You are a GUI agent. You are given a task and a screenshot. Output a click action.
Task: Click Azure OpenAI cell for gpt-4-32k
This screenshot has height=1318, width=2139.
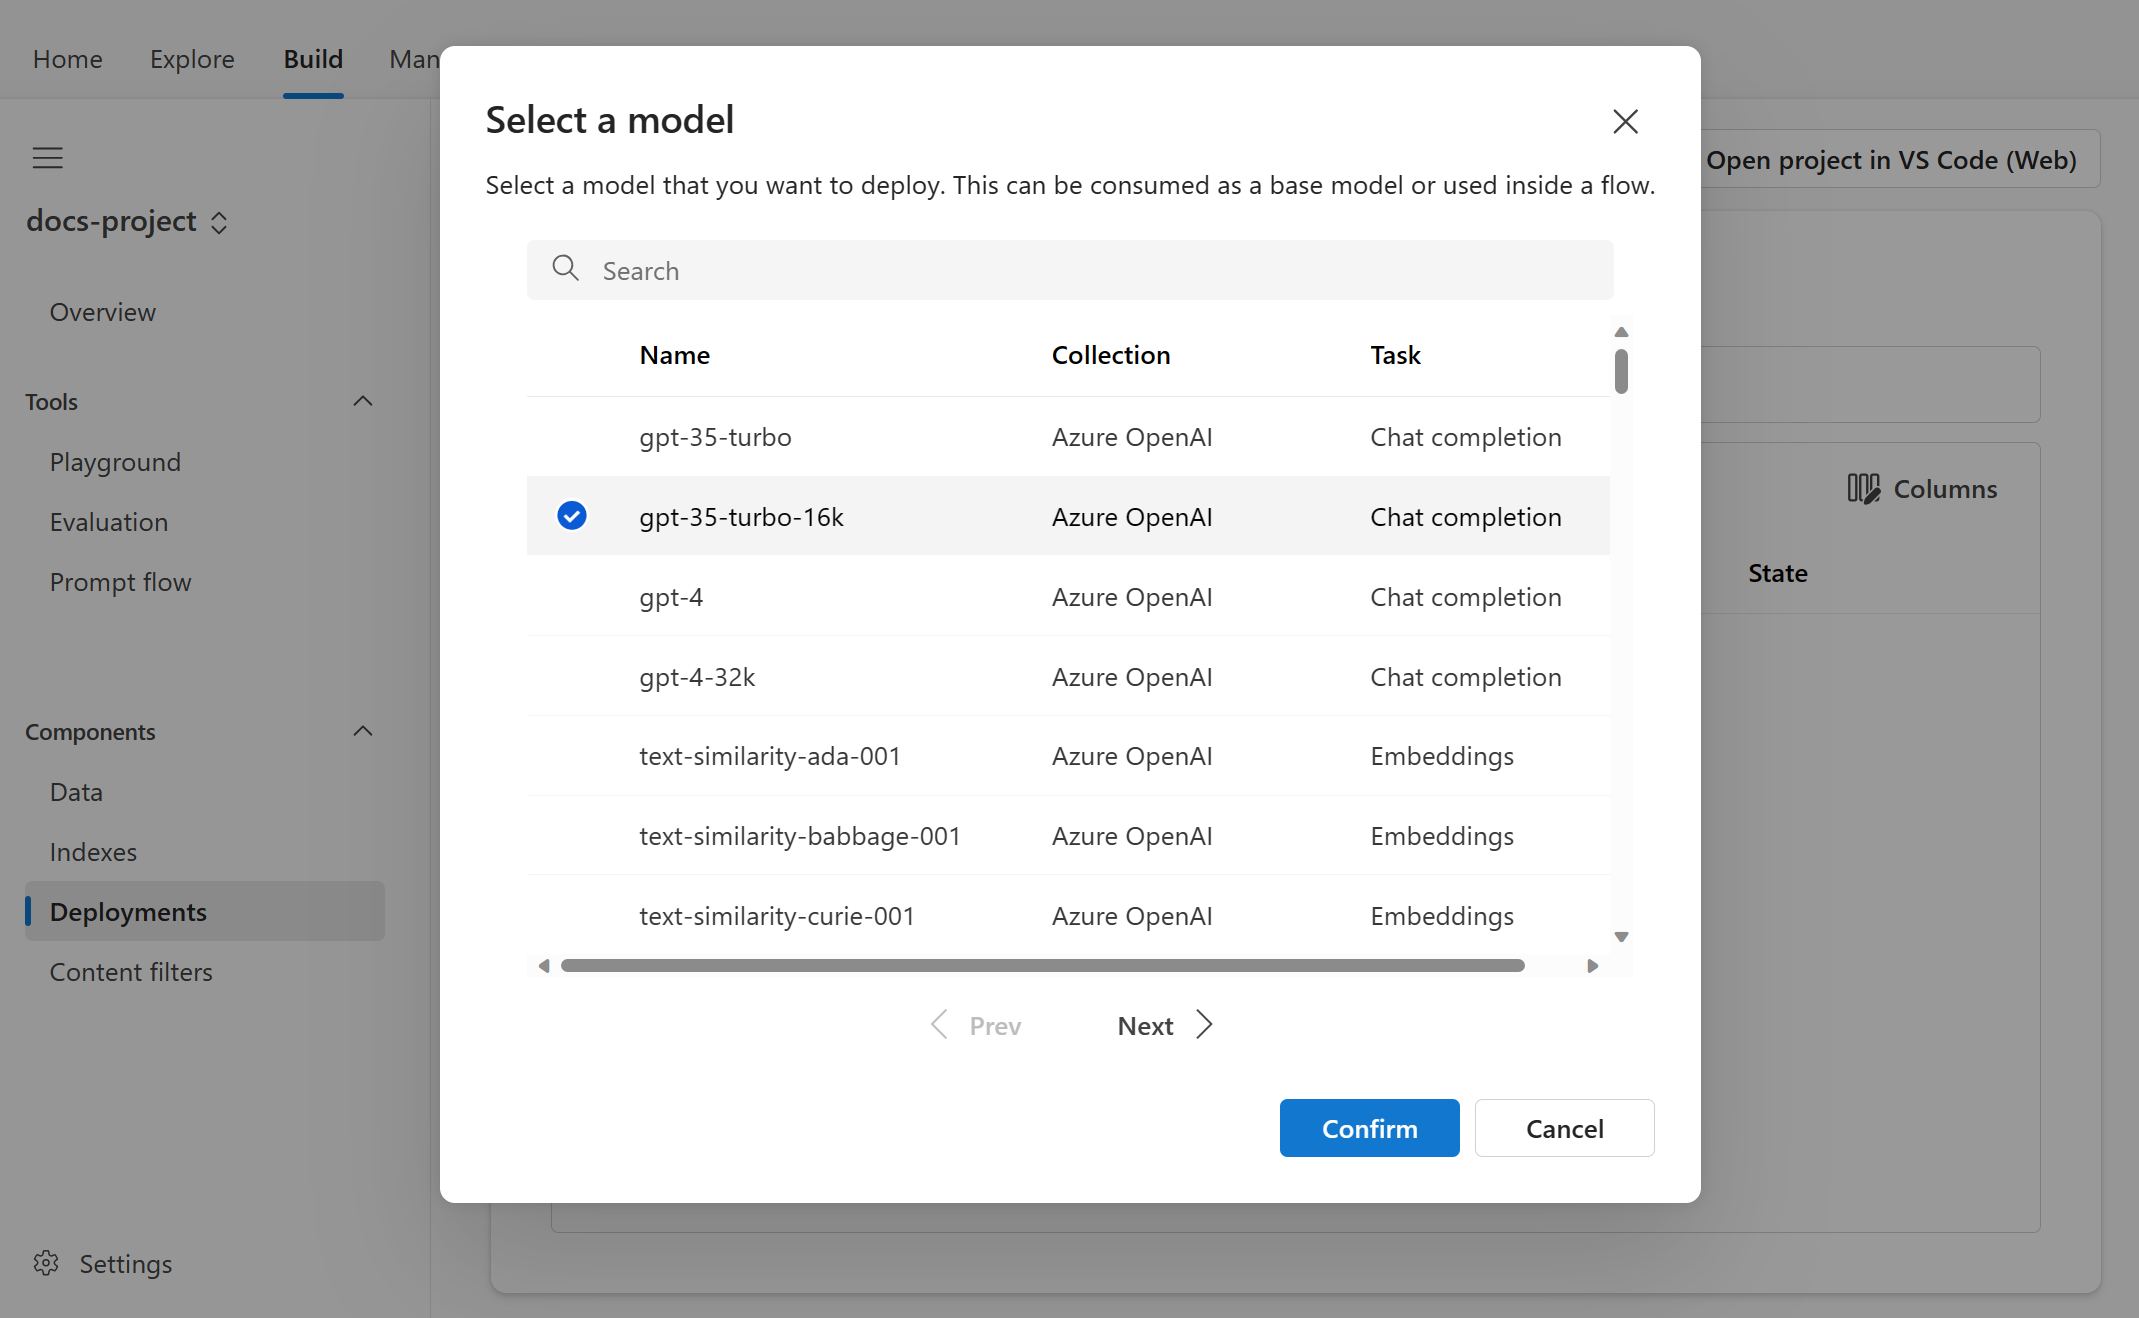pos(1132,677)
